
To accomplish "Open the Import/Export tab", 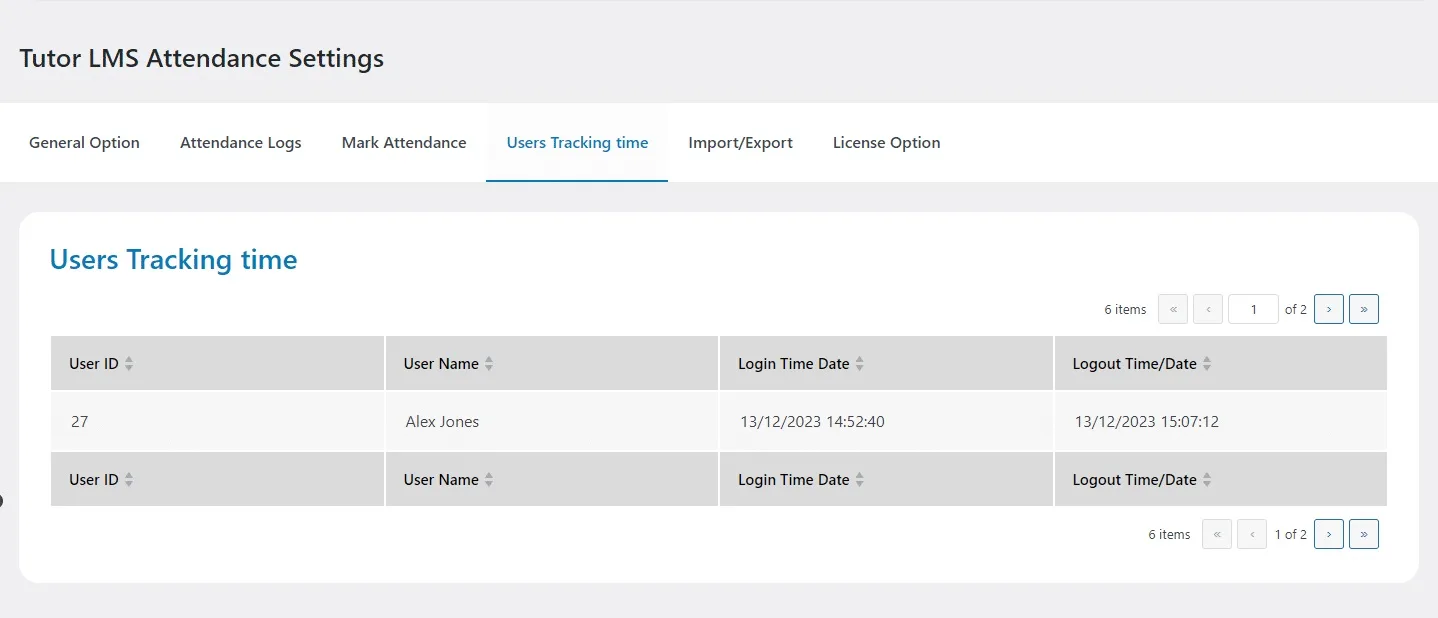I will tap(740, 142).
